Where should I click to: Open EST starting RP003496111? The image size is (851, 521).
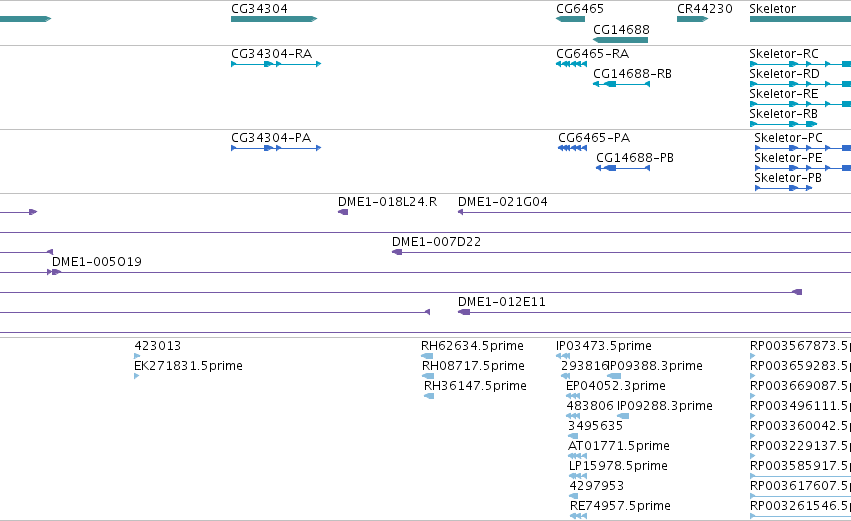[800, 406]
